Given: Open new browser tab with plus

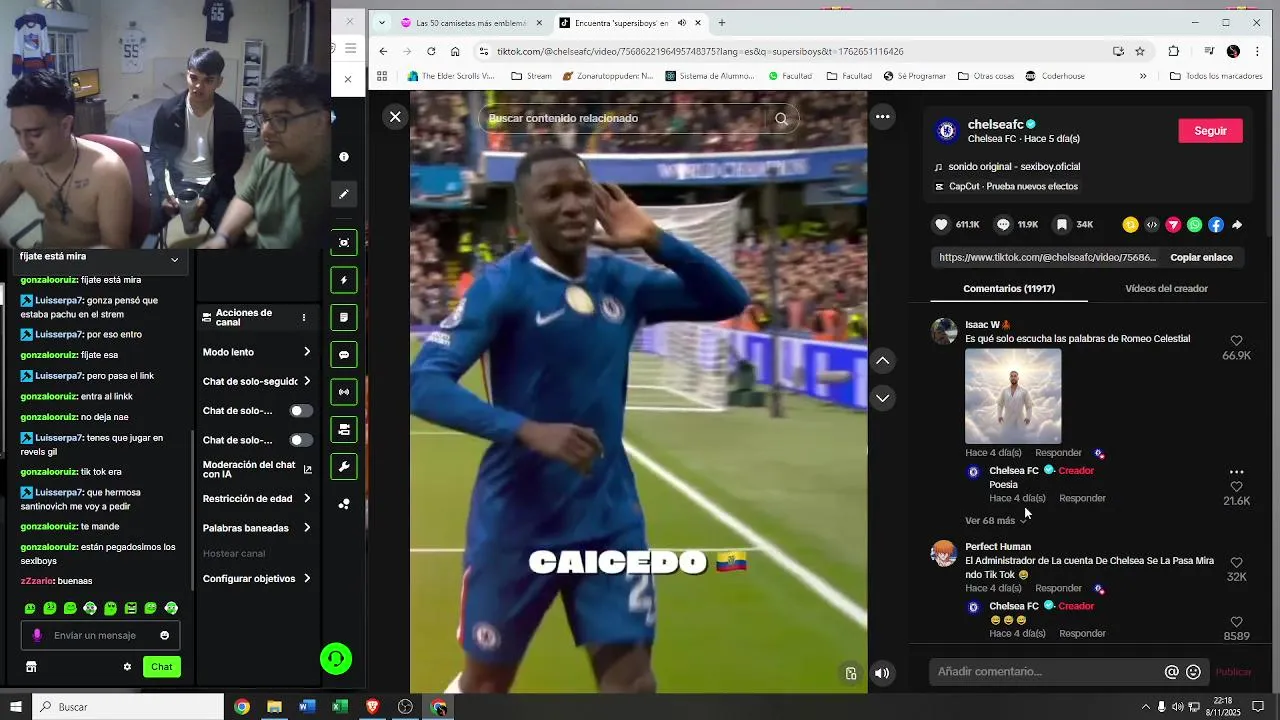Looking at the screenshot, I should click(x=721, y=23).
